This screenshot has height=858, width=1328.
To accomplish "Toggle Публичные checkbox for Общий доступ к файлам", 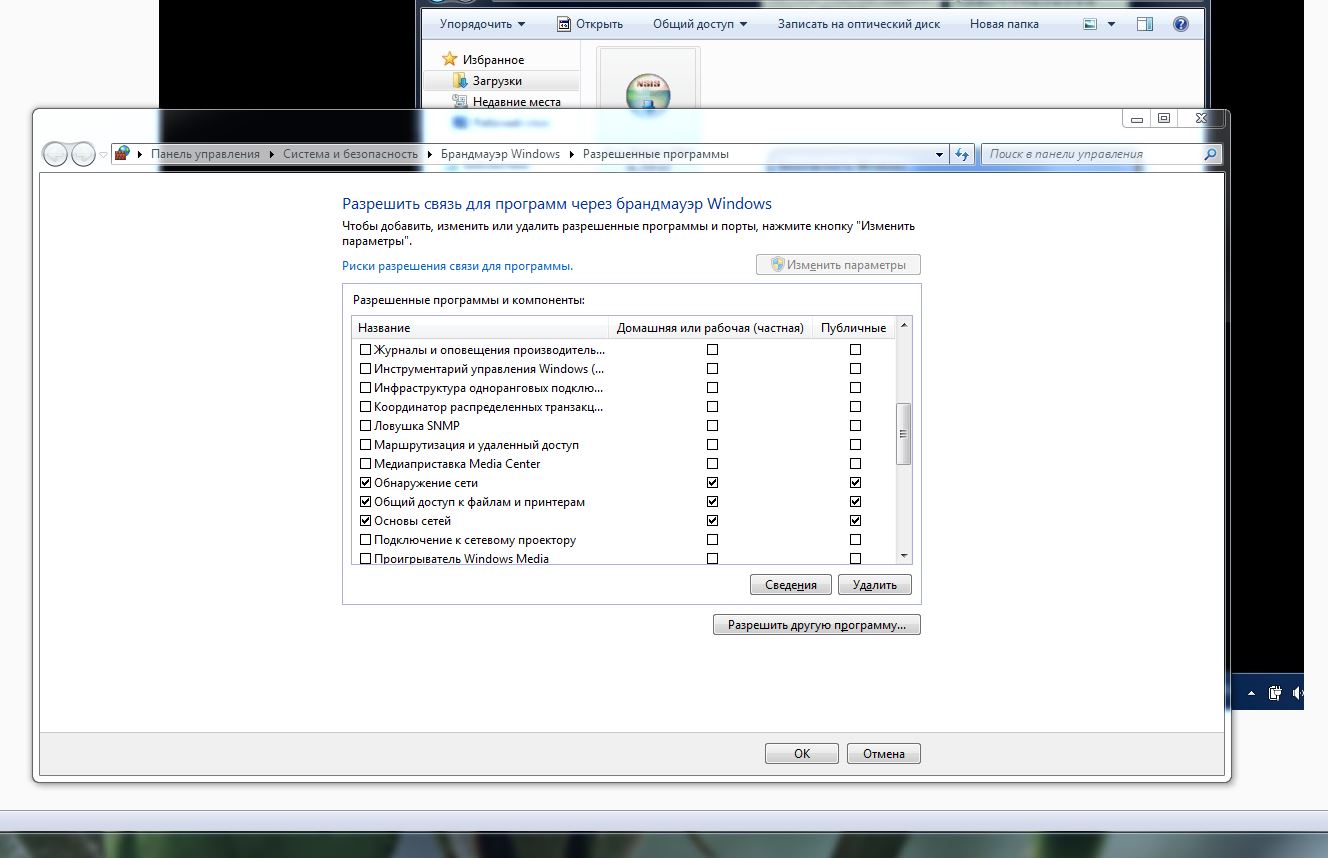I will tap(855, 502).
